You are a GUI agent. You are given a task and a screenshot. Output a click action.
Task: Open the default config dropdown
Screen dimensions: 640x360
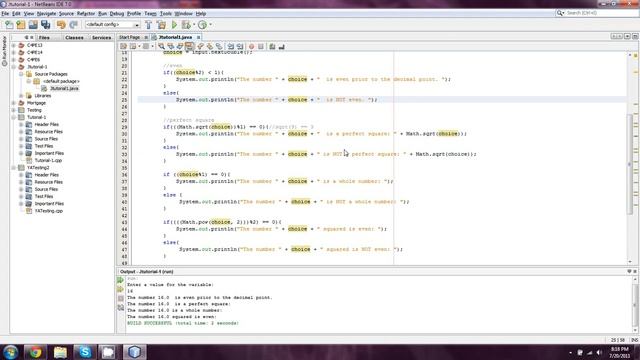(x=112, y=25)
